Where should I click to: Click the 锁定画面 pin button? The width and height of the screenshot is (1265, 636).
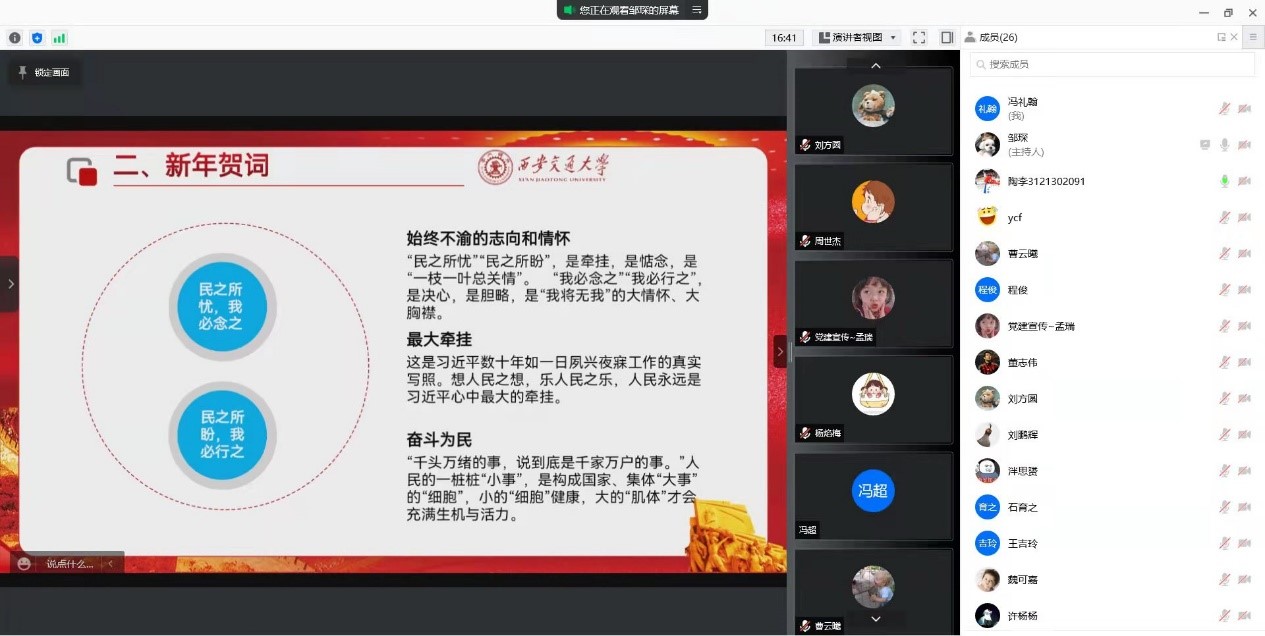pos(44,72)
